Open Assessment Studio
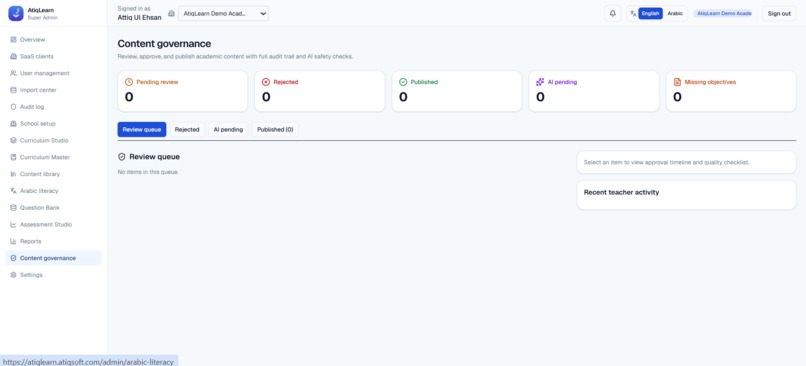This screenshot has width=806, height=366. (53, 224)
